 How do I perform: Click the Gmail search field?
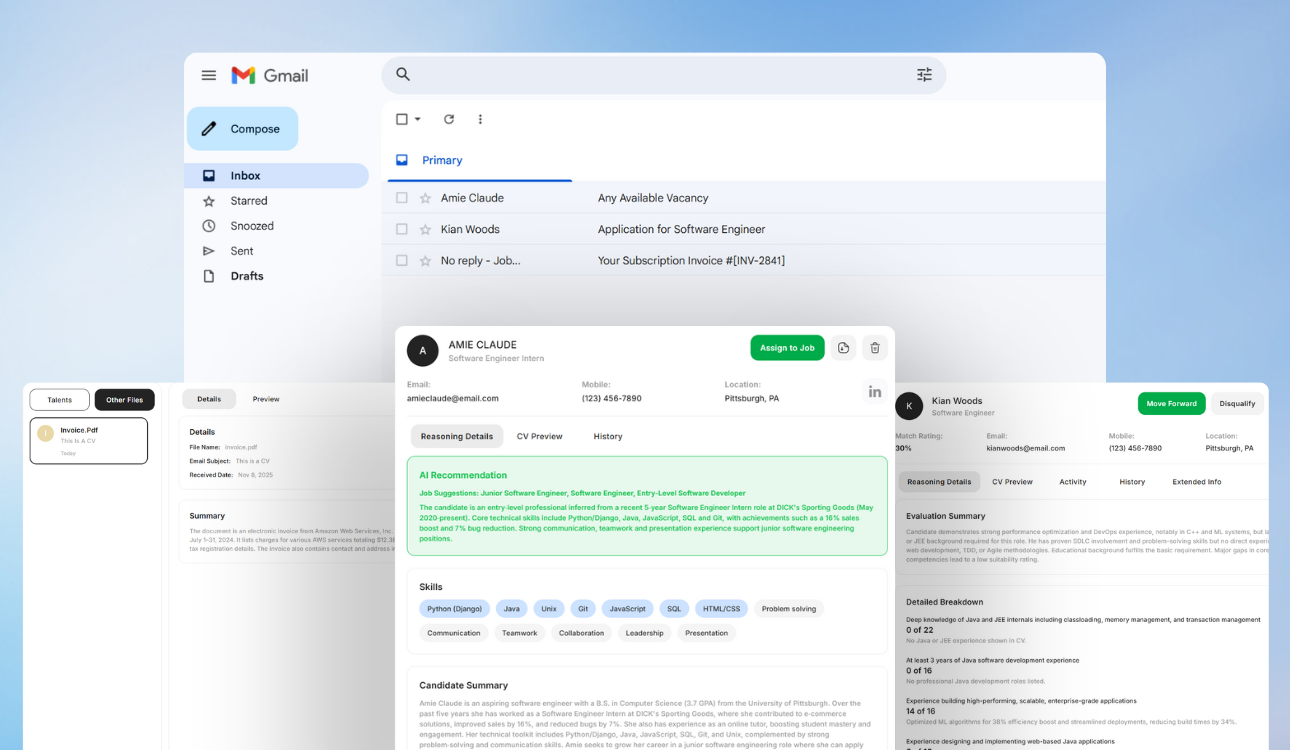(x=650, y=74)
